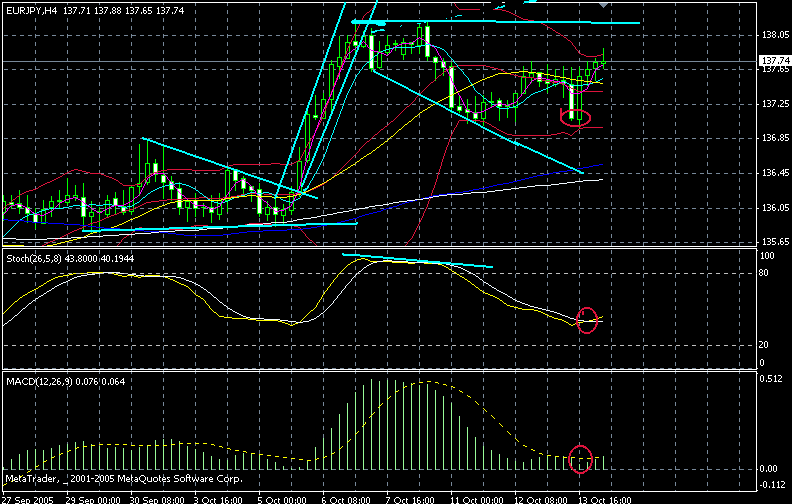
Task: Click the 80 level on Stochastic scale
Action: 764,273
